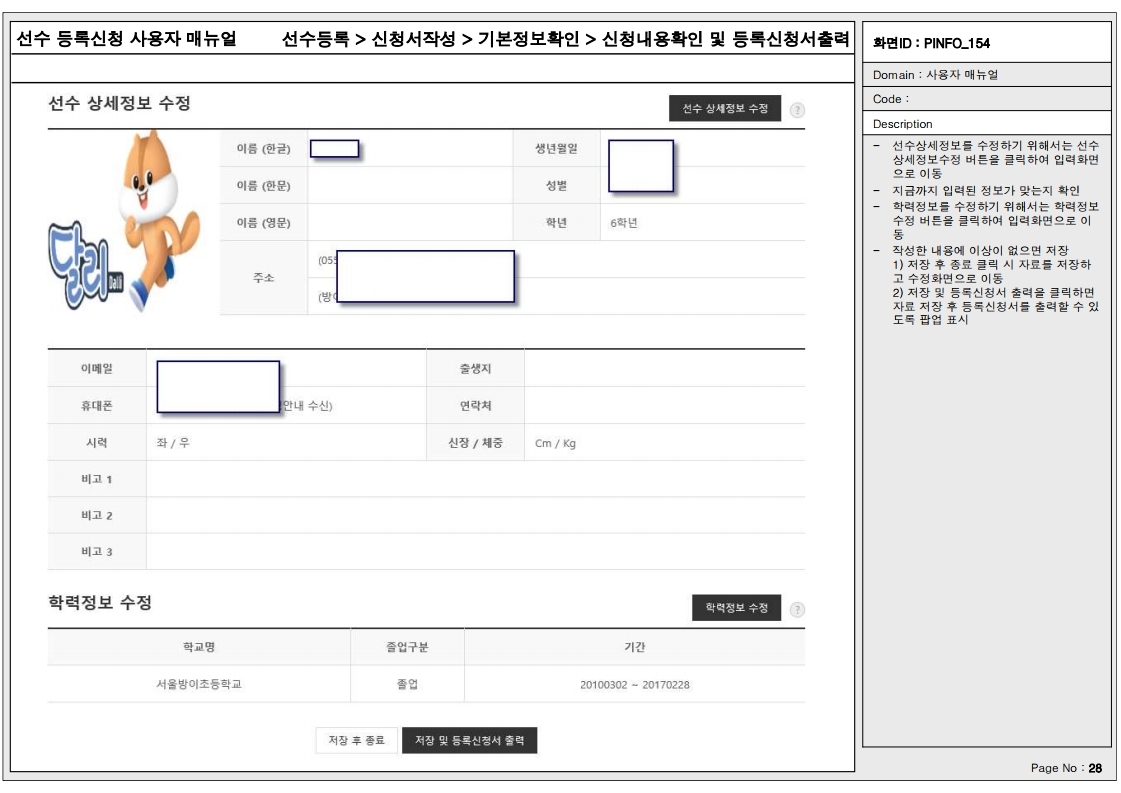This screenshot has height=793, width=1121.
Task: Click the 이름 (영문) value field
Action: click(408, 223)
